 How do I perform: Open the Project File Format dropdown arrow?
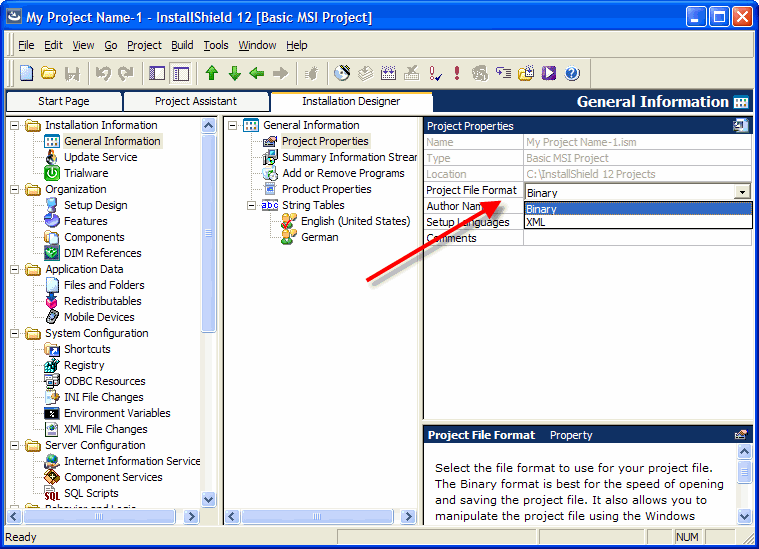741,192
